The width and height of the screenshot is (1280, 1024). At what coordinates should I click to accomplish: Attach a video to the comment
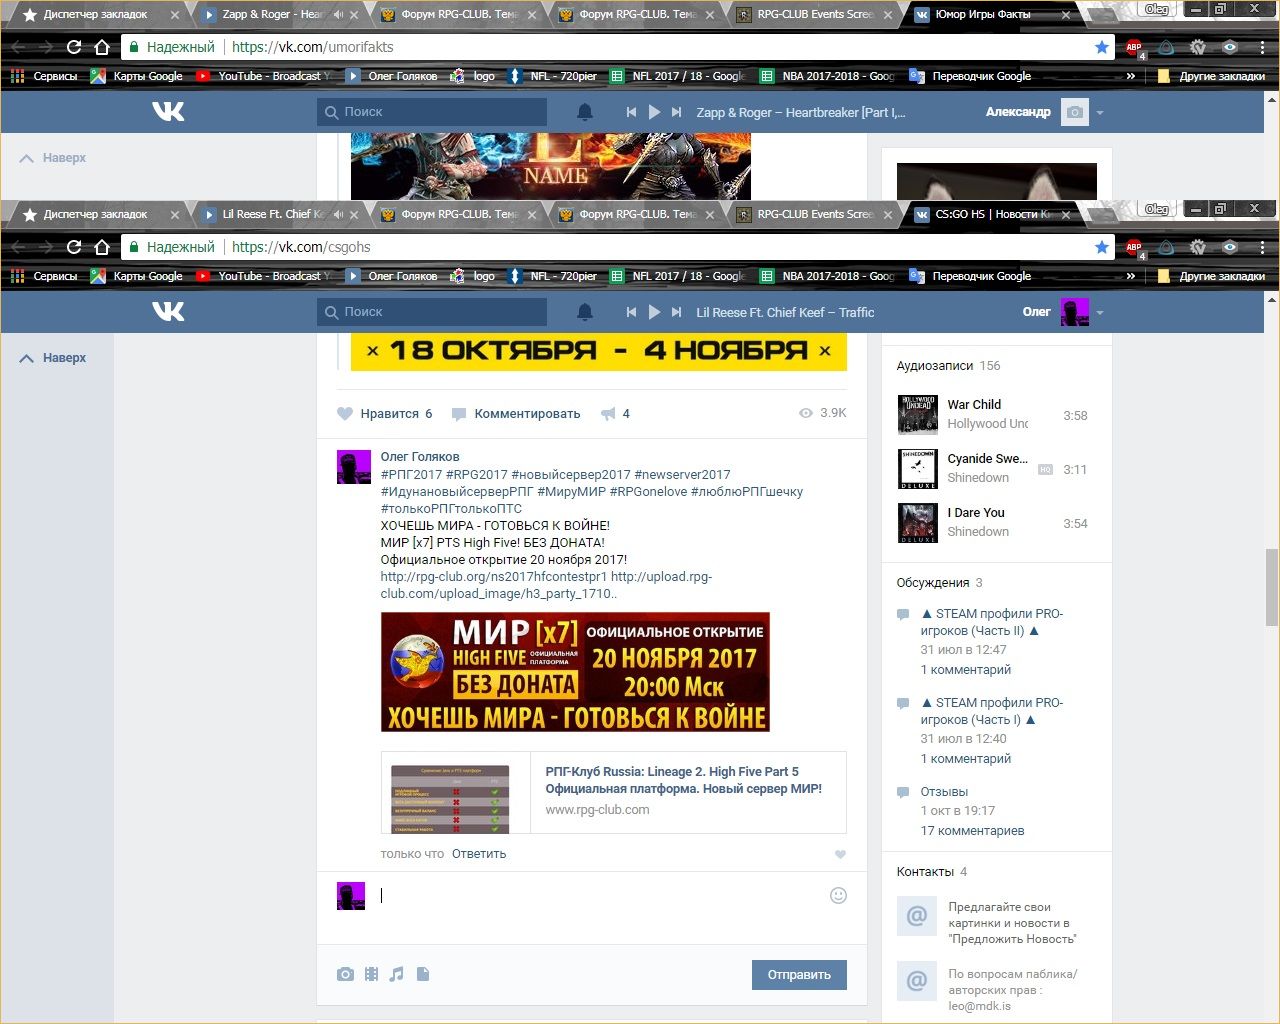click(x=371, y=974)
